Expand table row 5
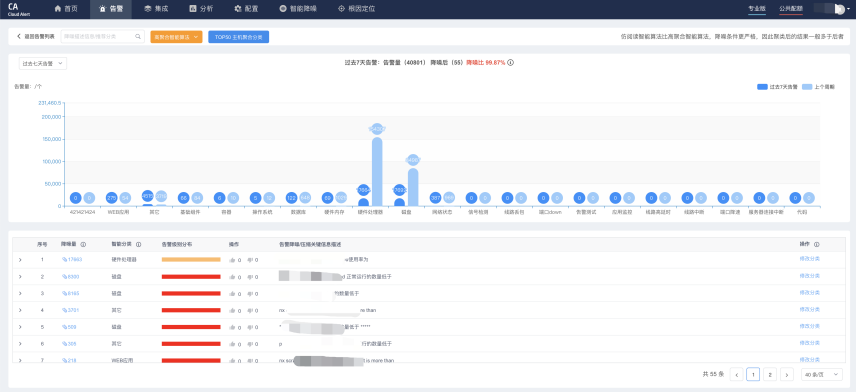856x392 pixels. [x=20, y=327]
